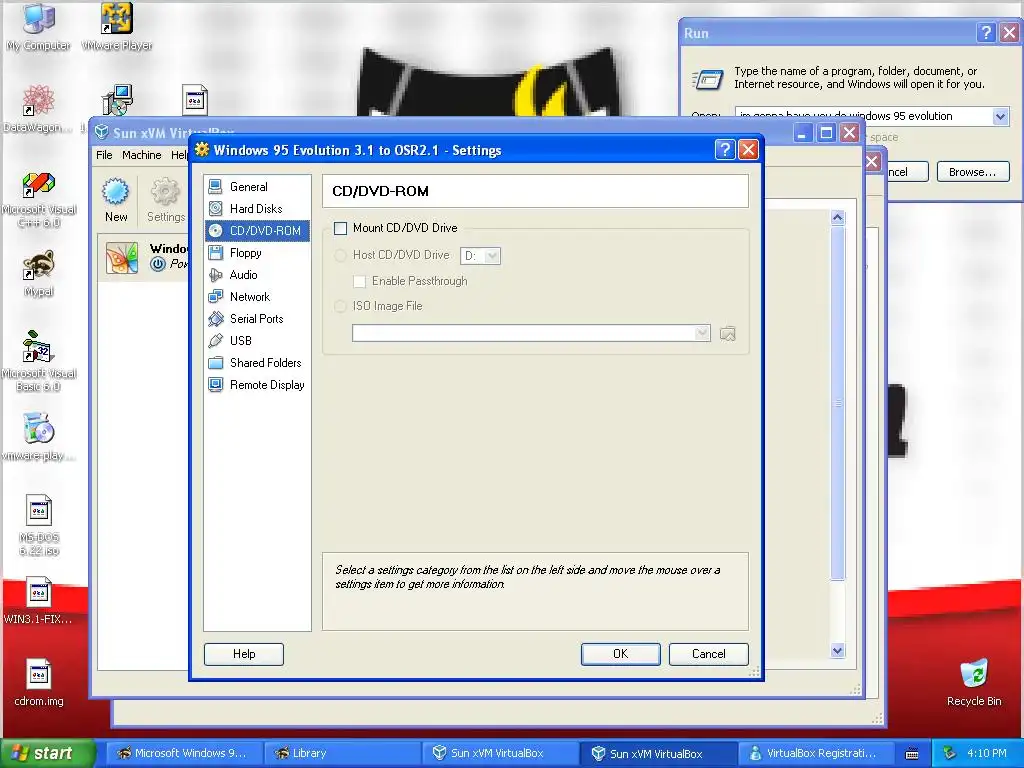Click the Shared Folders folder icon
Viewport: 1024px width, 768px height.
(x=216, y=363)
